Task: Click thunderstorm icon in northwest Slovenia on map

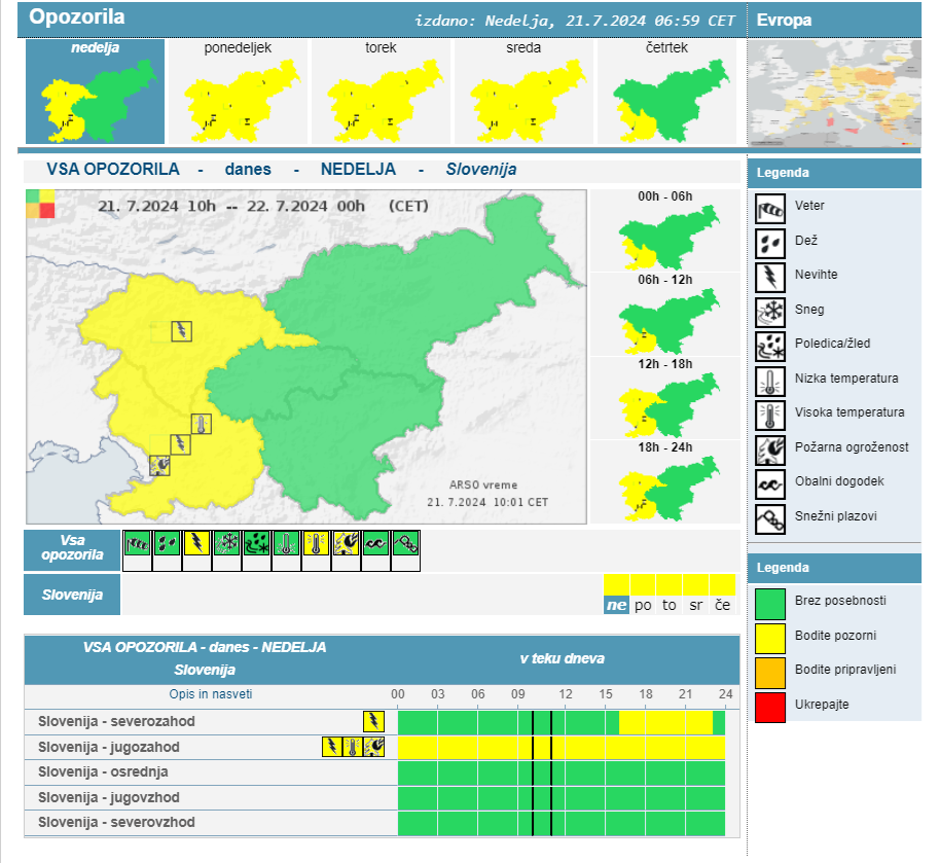Action: (x=181, y=330)
